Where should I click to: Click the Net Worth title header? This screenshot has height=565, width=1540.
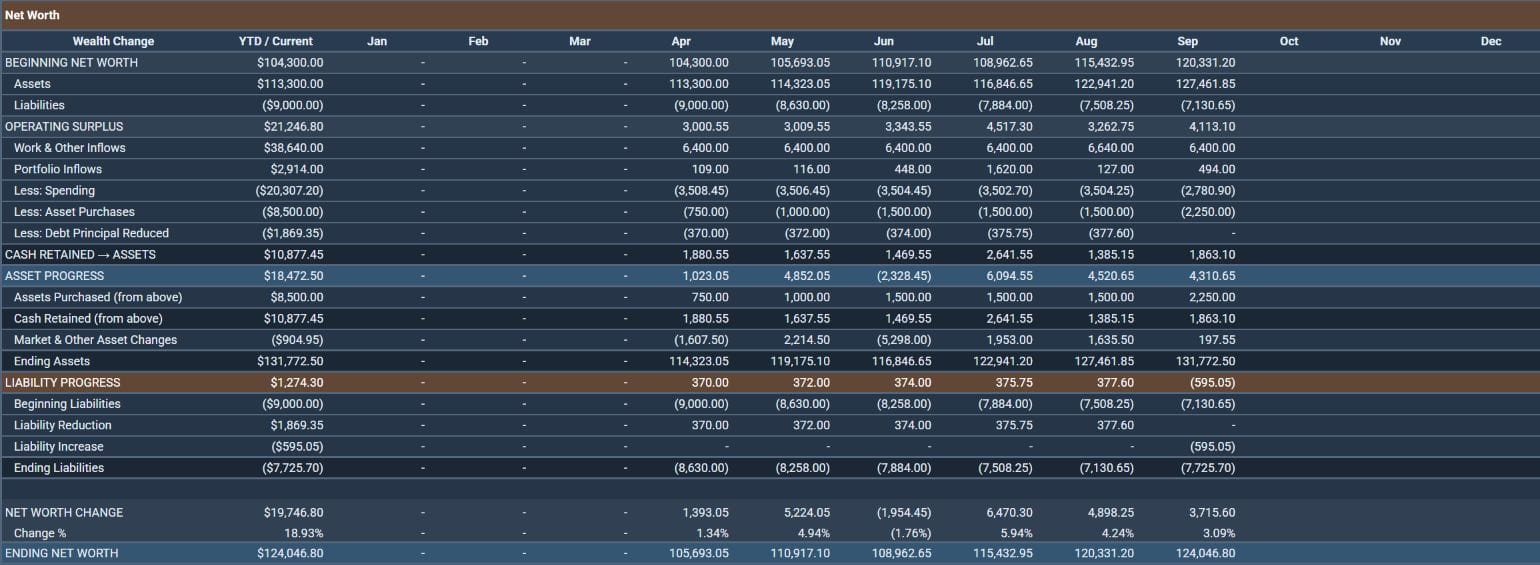click(32, 15)
